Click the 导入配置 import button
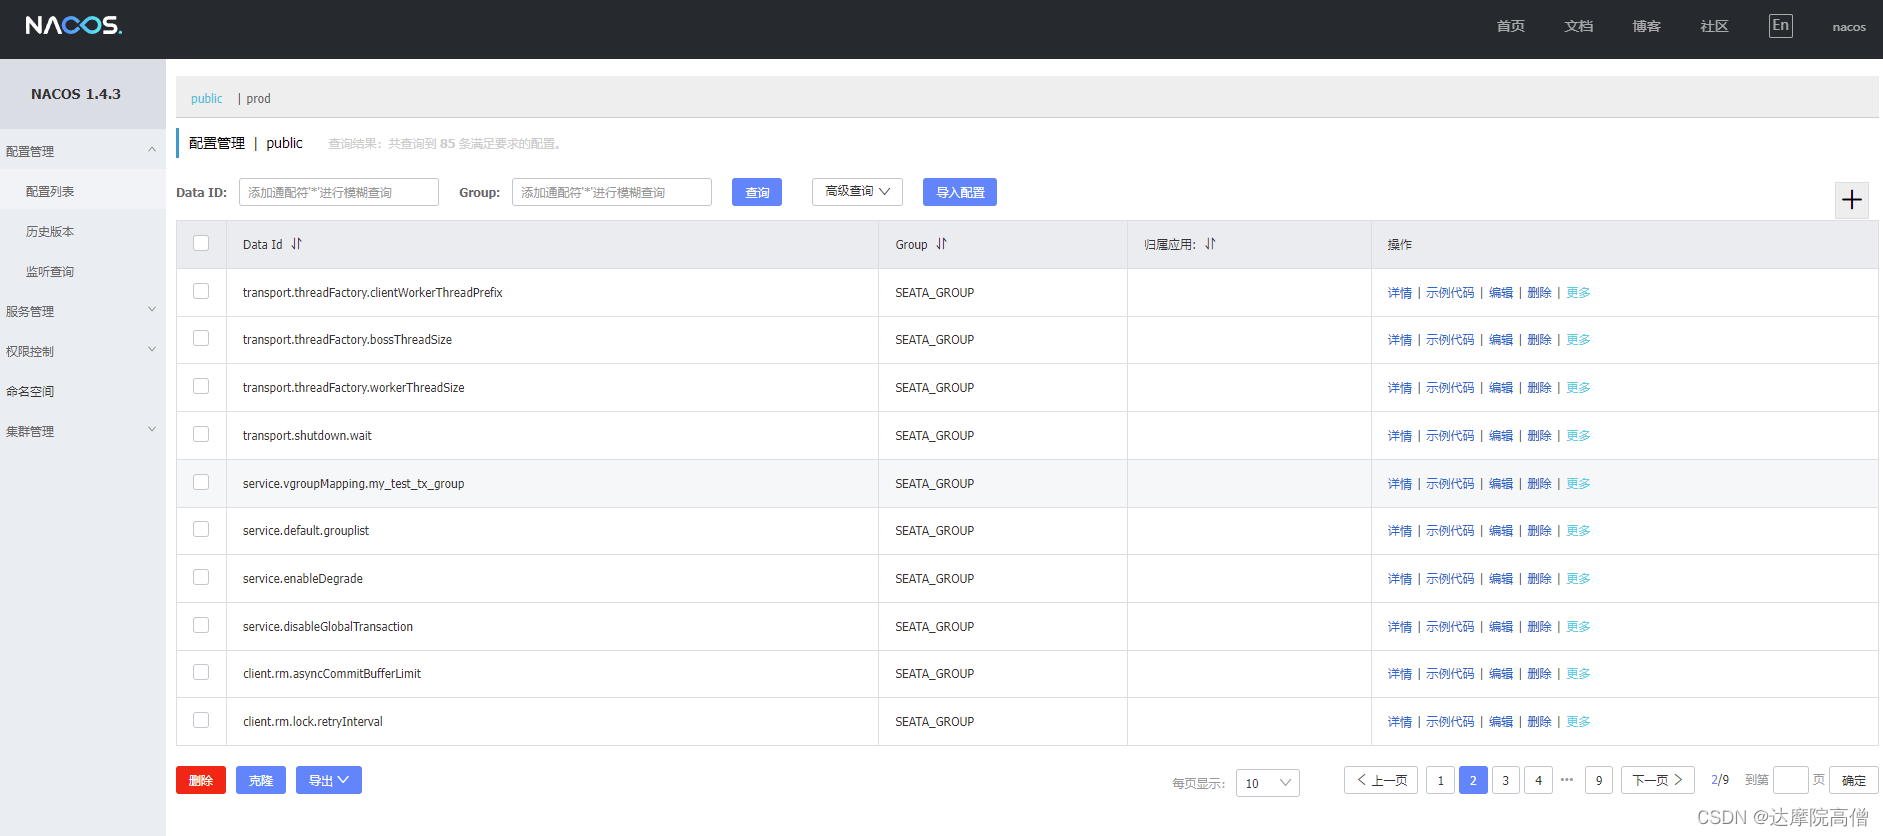Viewport: 1883px width, 836px height. tap(960, 192)
